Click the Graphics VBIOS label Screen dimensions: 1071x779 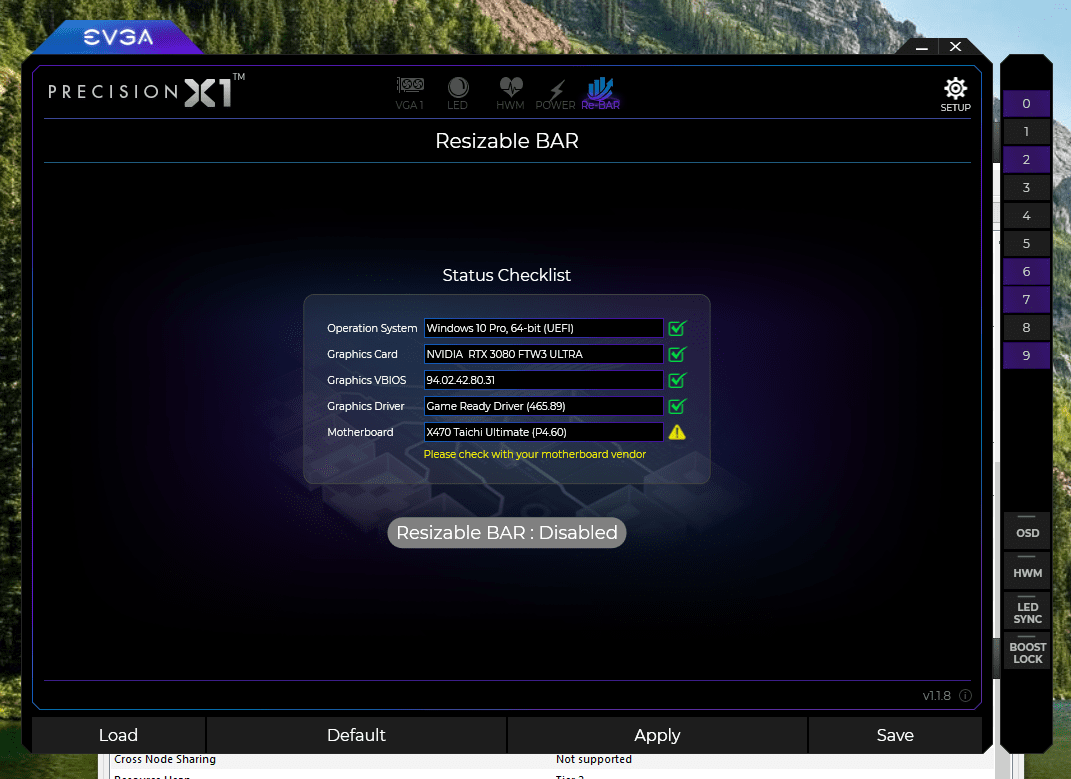(366, 380)
